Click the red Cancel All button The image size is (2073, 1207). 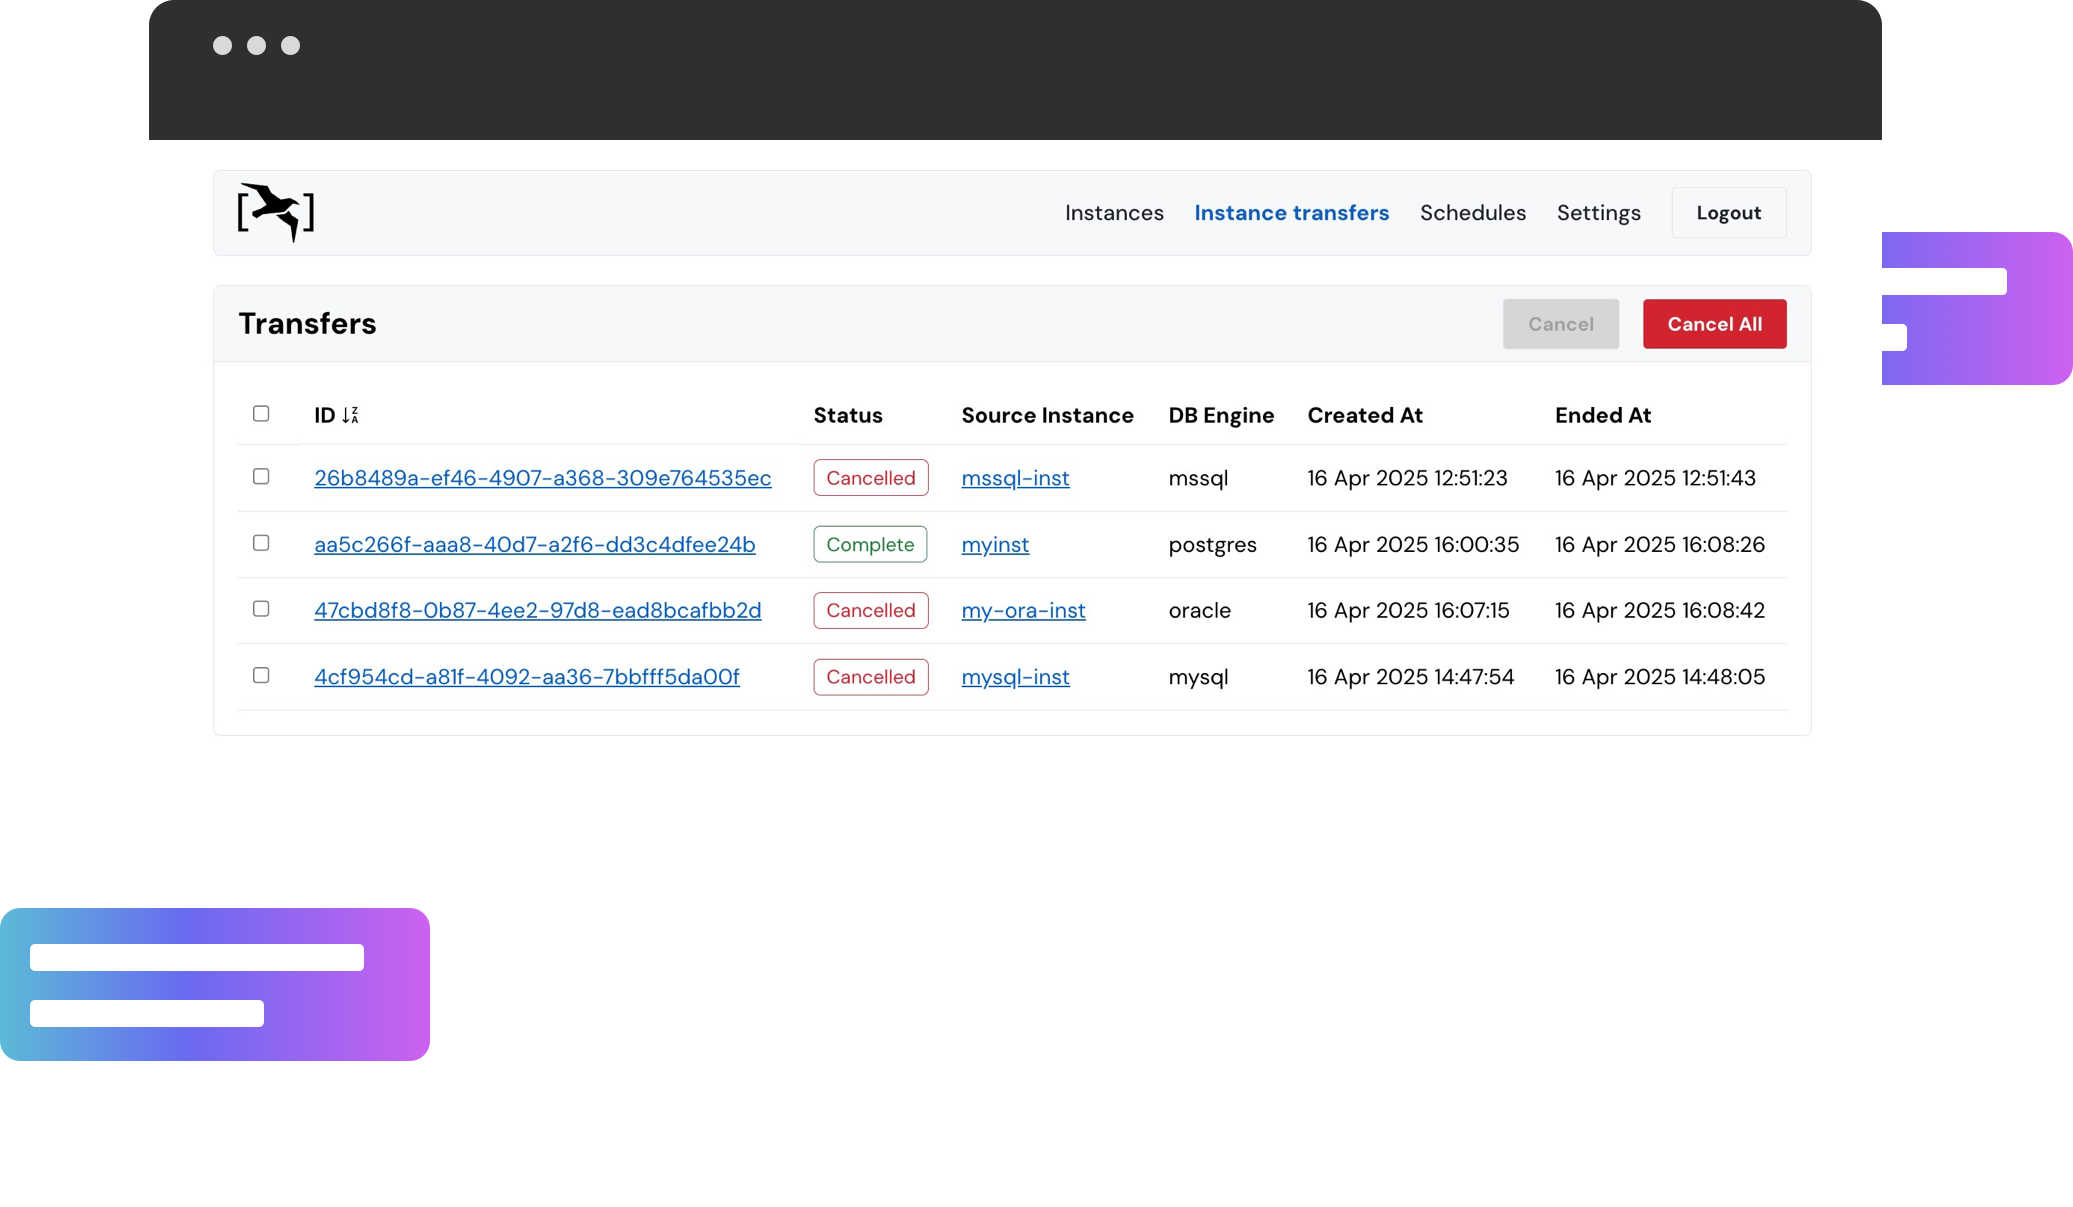1714,324
